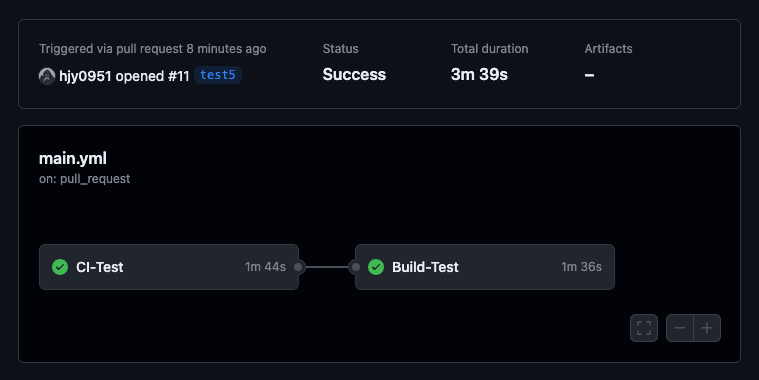This screenshot has height=380, width=759.
Task: Open pull request #11 link
Action: (x=179, y=76)
